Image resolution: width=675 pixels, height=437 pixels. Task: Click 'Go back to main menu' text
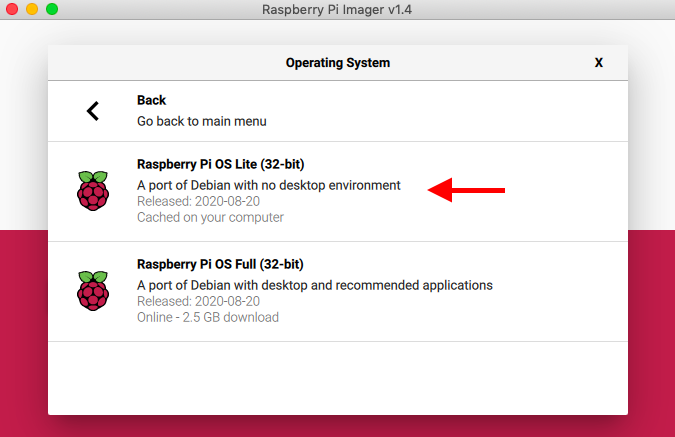201,121
